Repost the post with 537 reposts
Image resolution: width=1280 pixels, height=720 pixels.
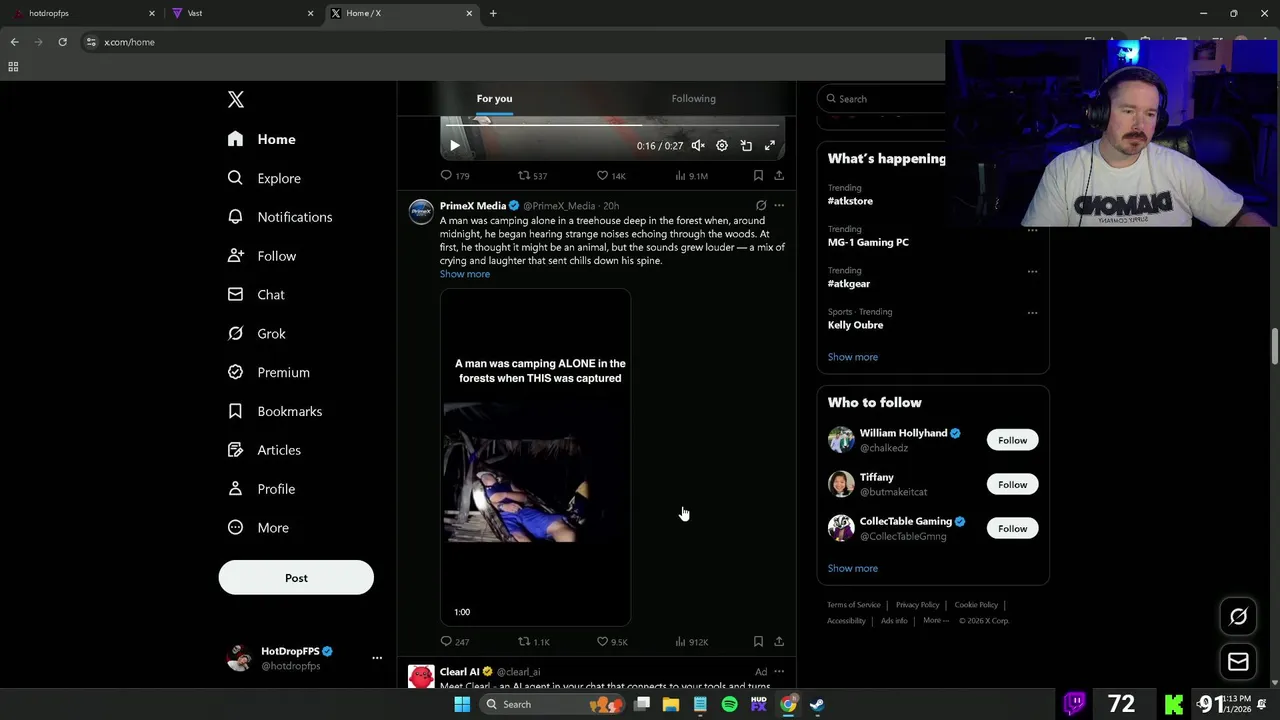pos(532,175)
